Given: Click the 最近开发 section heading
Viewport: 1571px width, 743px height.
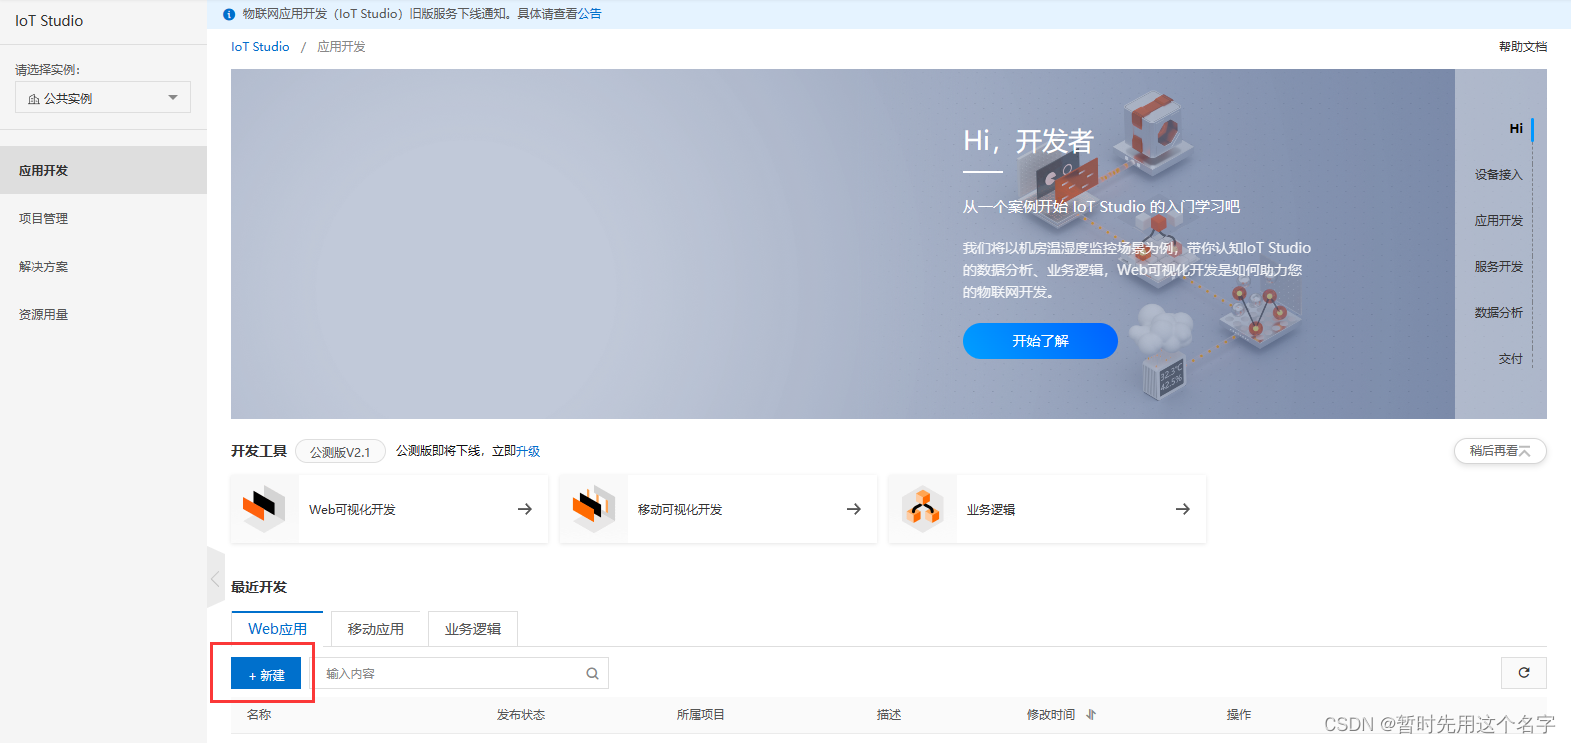Looking at the screenshot, I should (x=259, y=587).
